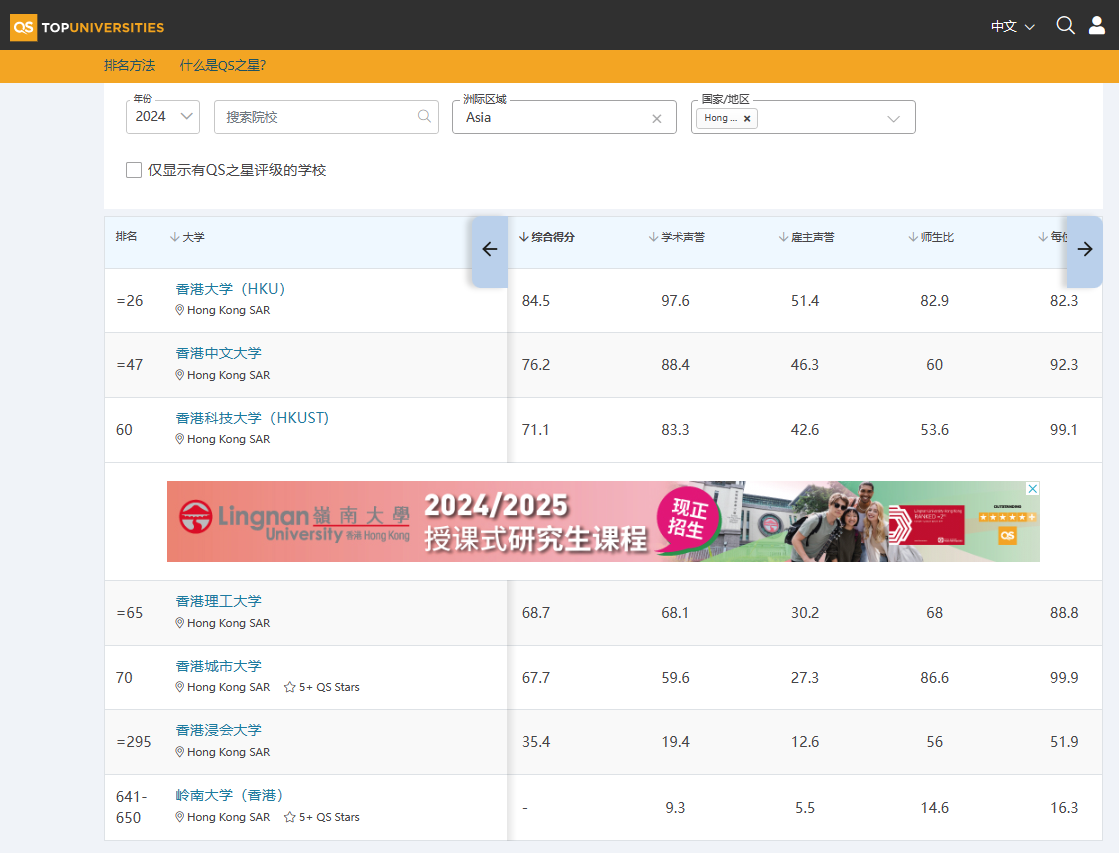1119x853 pixels.
Task: Click the magnifier inside 搜索院校 field
Action: click(x=424, y=116)
